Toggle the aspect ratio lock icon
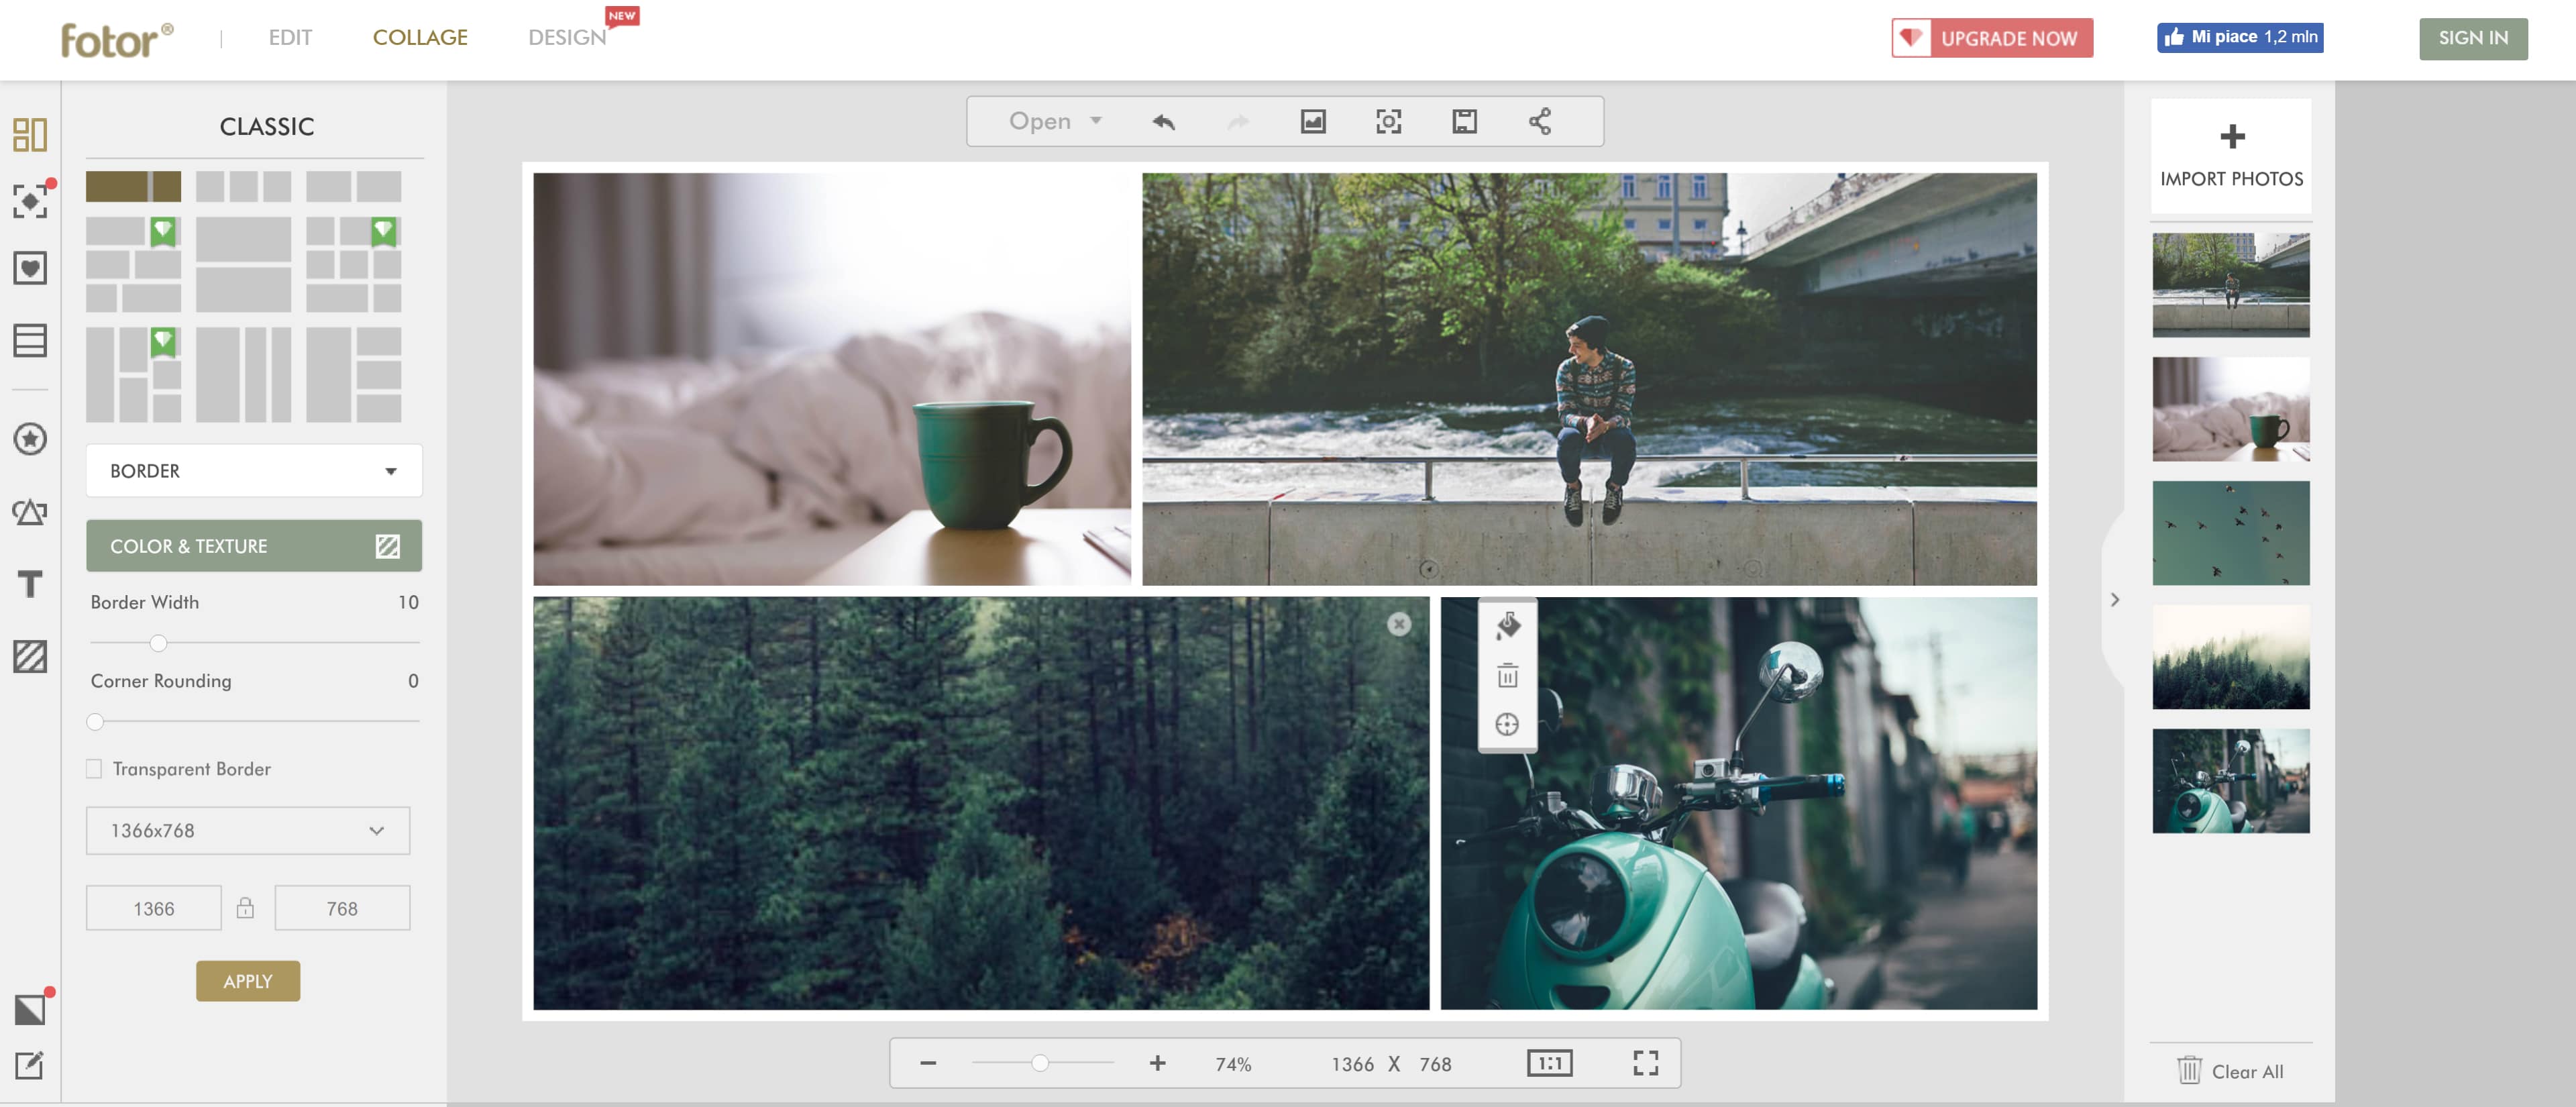 pyautogui.click(x=245, y=908)
